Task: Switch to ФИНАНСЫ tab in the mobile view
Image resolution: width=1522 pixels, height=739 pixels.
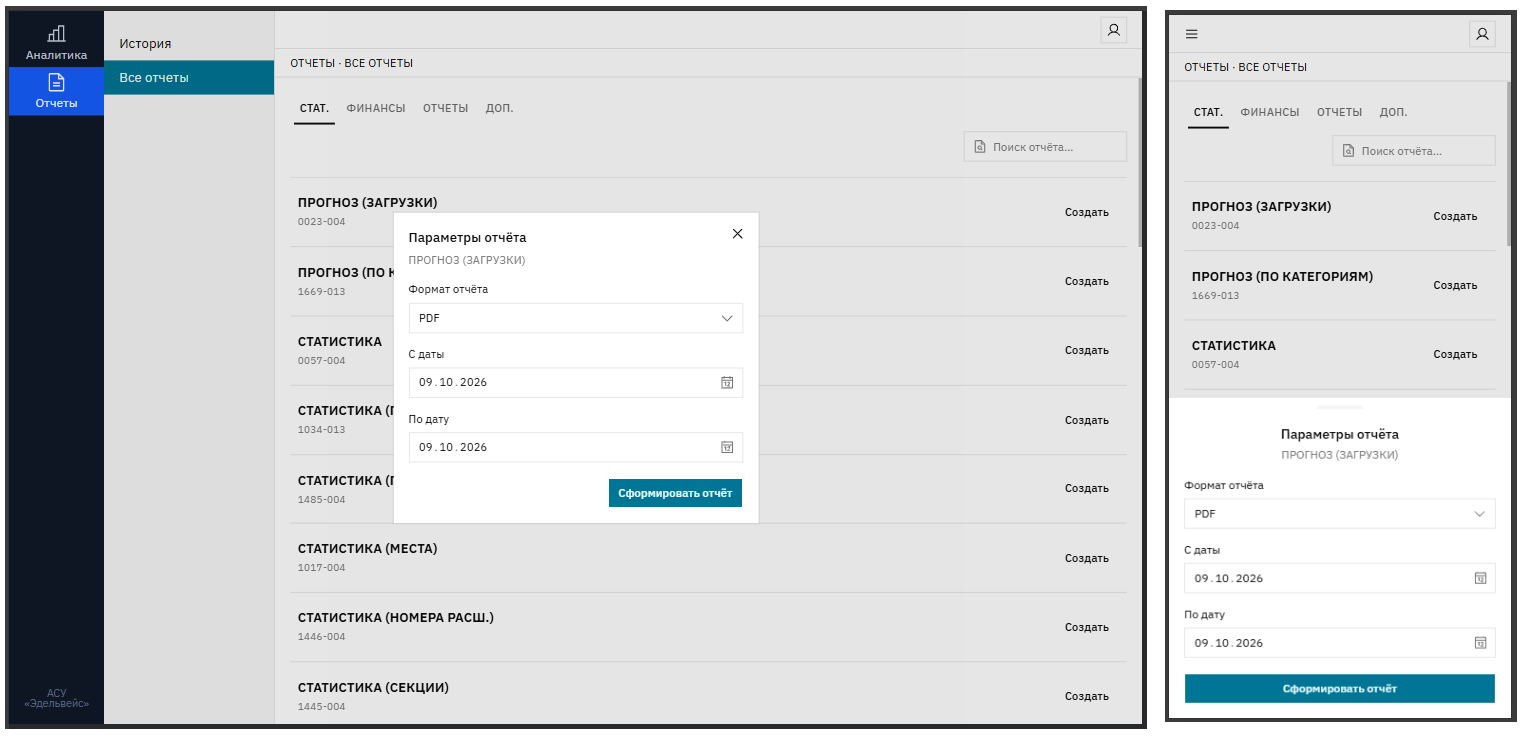Action: [x=1270, y=112]
